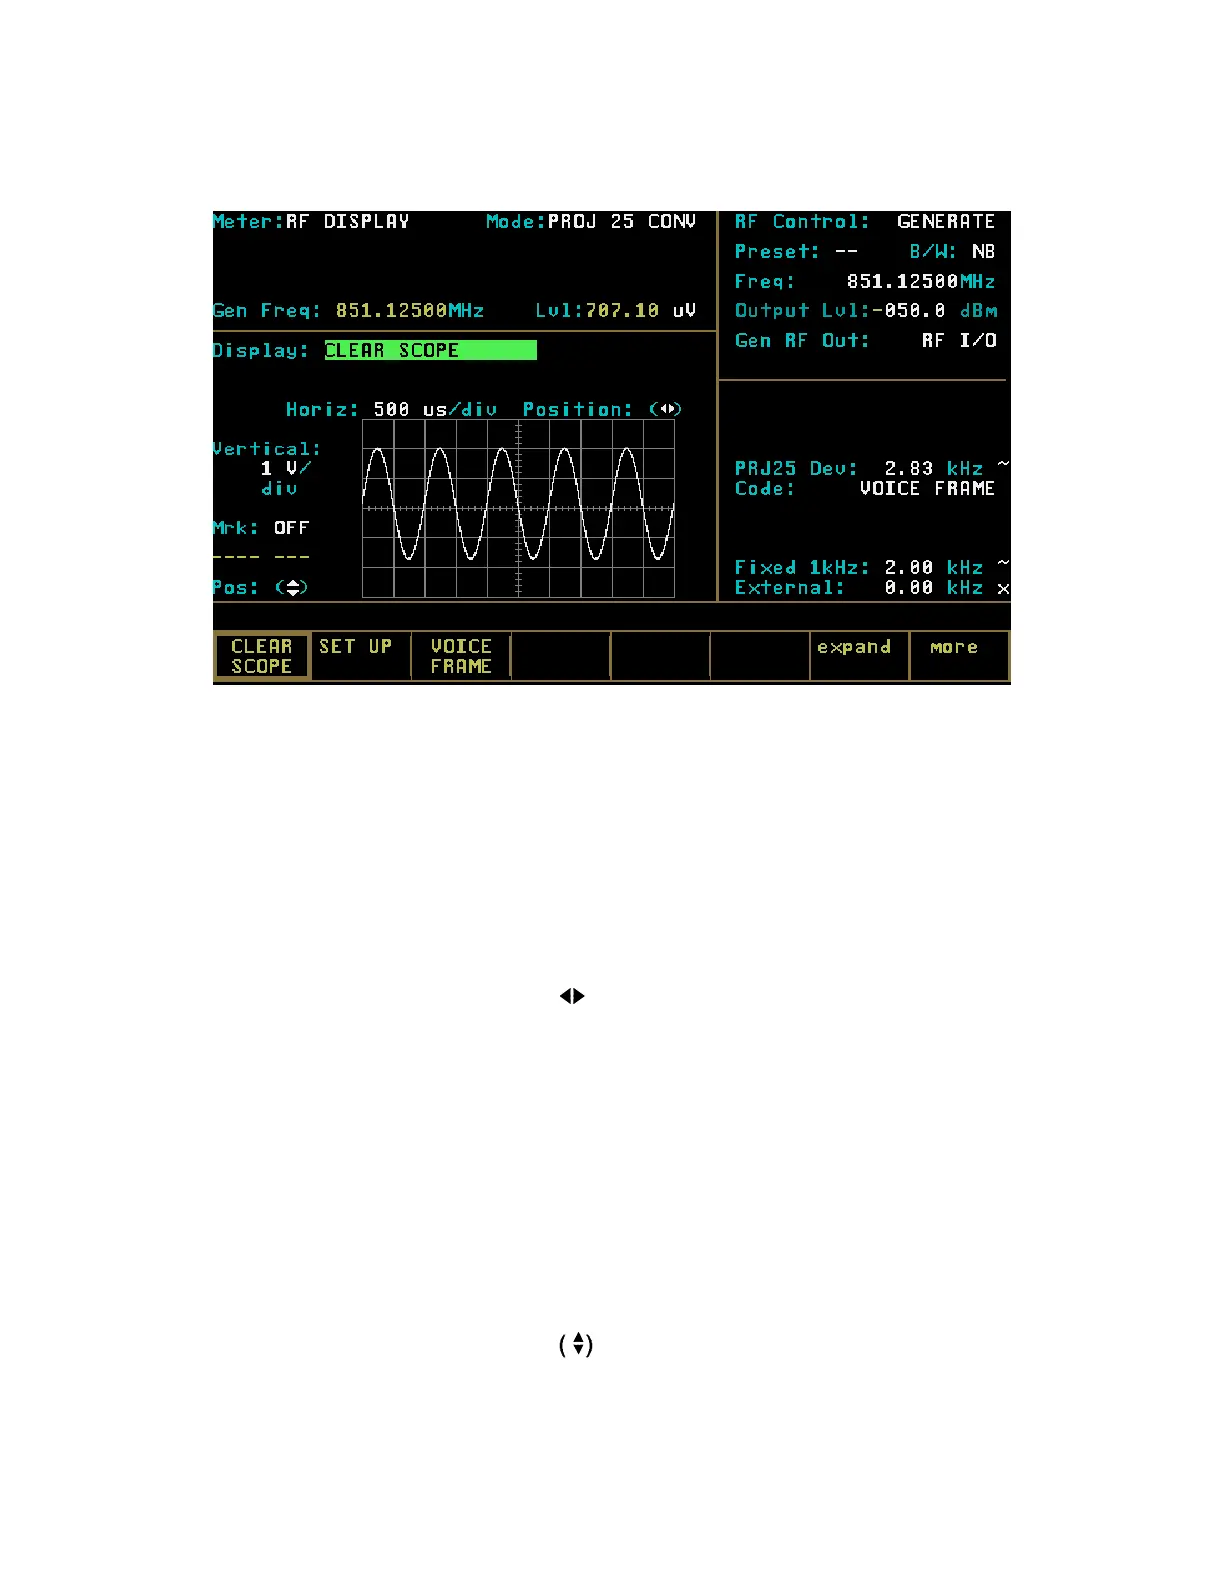Select the Output Lvl -050.0 dBm field
The image size is (1224, 1584).
(x=934, y=311)
